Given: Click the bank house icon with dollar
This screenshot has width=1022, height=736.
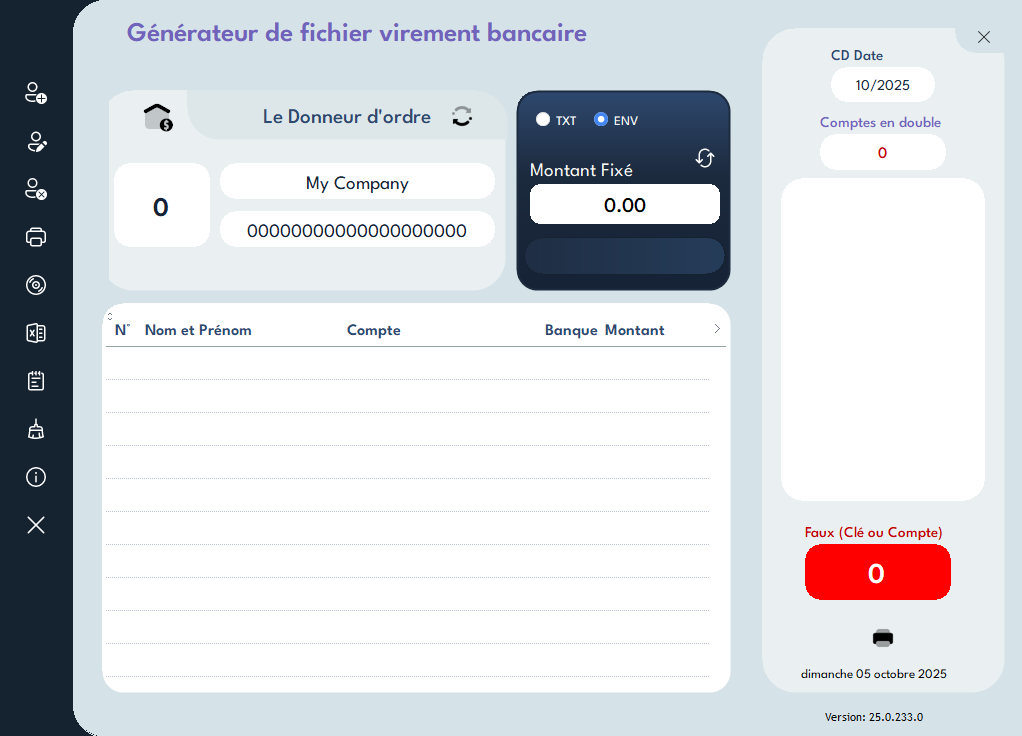Looking at the screenshot, I should (158, 117).
